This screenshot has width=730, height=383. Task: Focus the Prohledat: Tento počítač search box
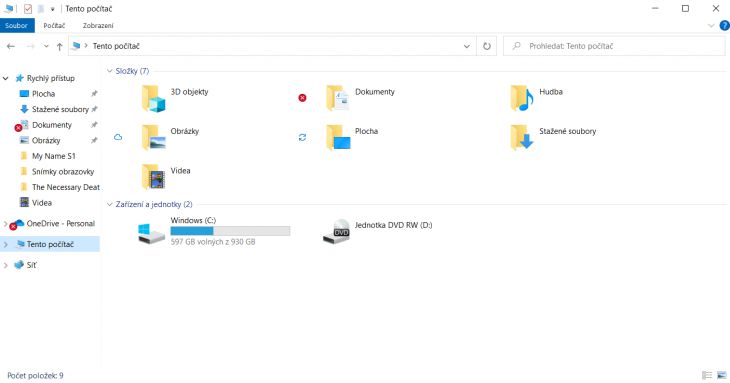coord(614,46)
